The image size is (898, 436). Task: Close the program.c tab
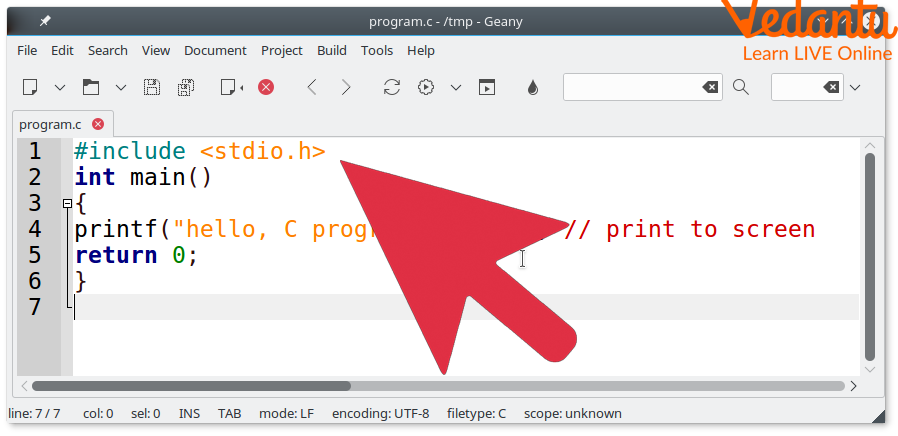[98, 125]
